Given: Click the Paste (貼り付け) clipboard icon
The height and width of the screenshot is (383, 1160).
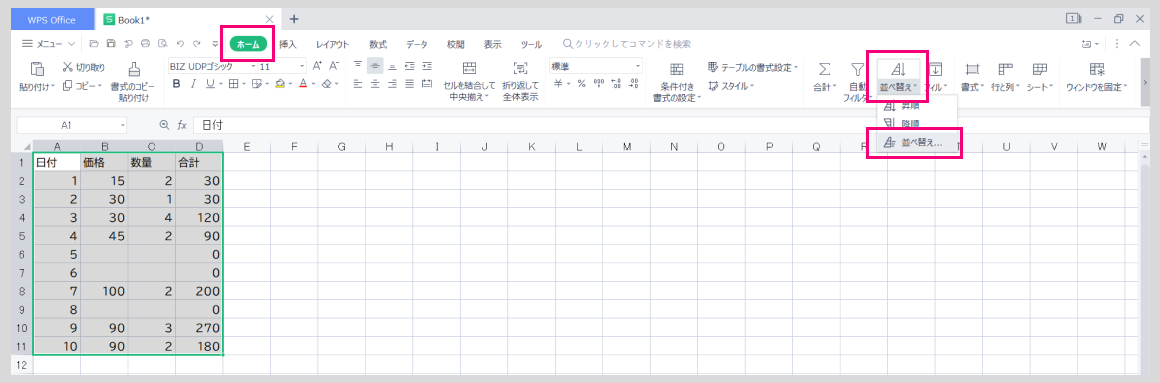Looking at the screenshot, I should pyautogui.click(x=38, y=69).
